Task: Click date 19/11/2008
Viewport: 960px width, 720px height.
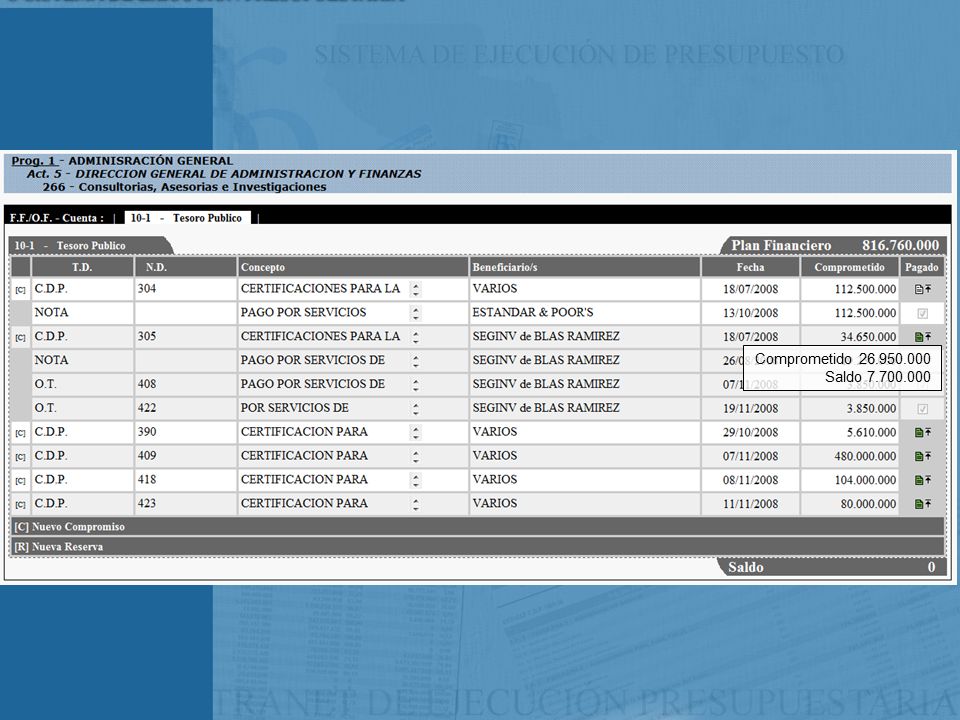Action: pyautogui.click(x=751, y=408)
